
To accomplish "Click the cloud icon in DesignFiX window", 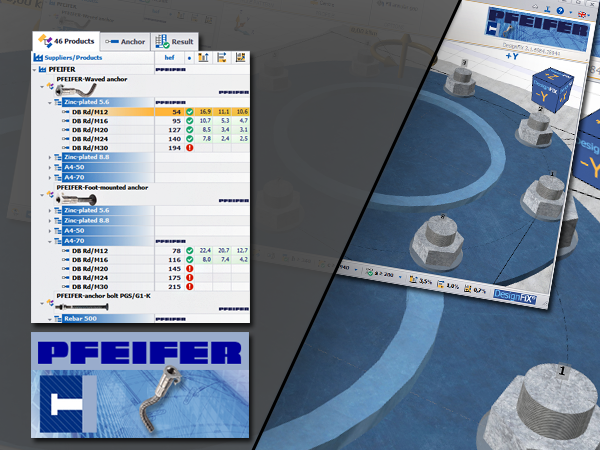I will click(x=536, y=7).
